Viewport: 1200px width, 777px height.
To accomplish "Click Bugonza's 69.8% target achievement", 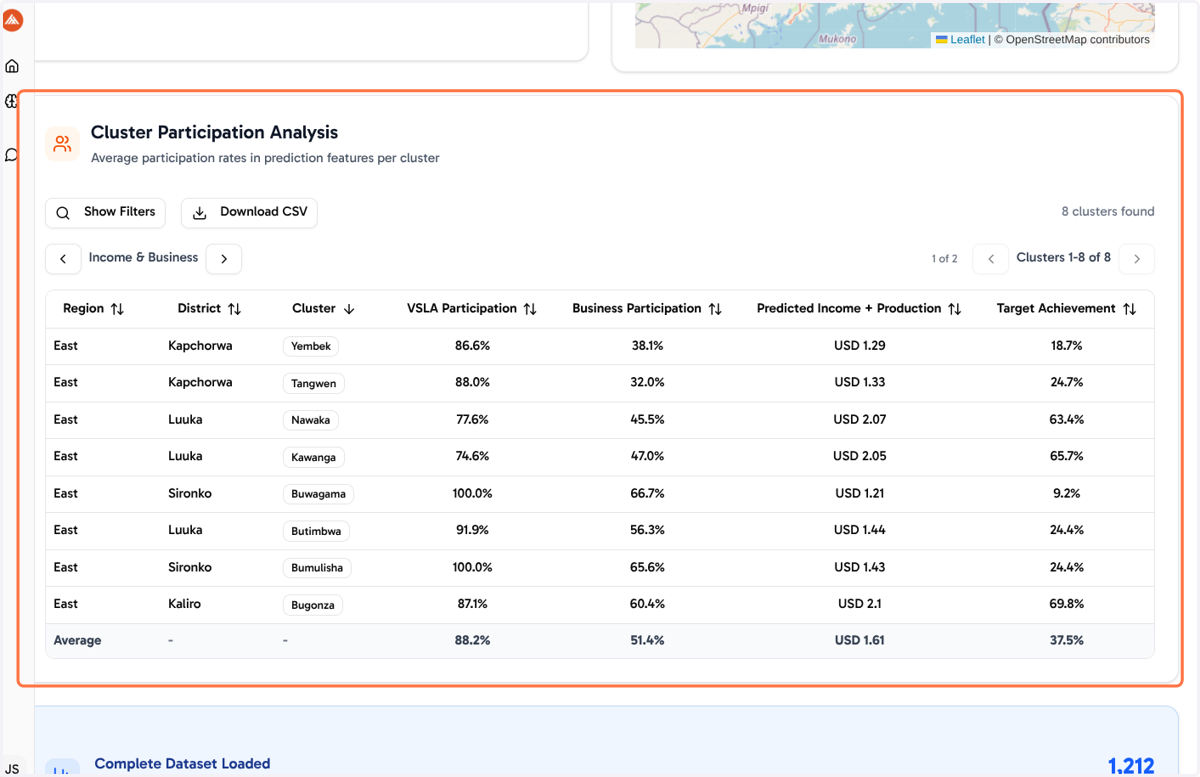I will coord(1066,604).
